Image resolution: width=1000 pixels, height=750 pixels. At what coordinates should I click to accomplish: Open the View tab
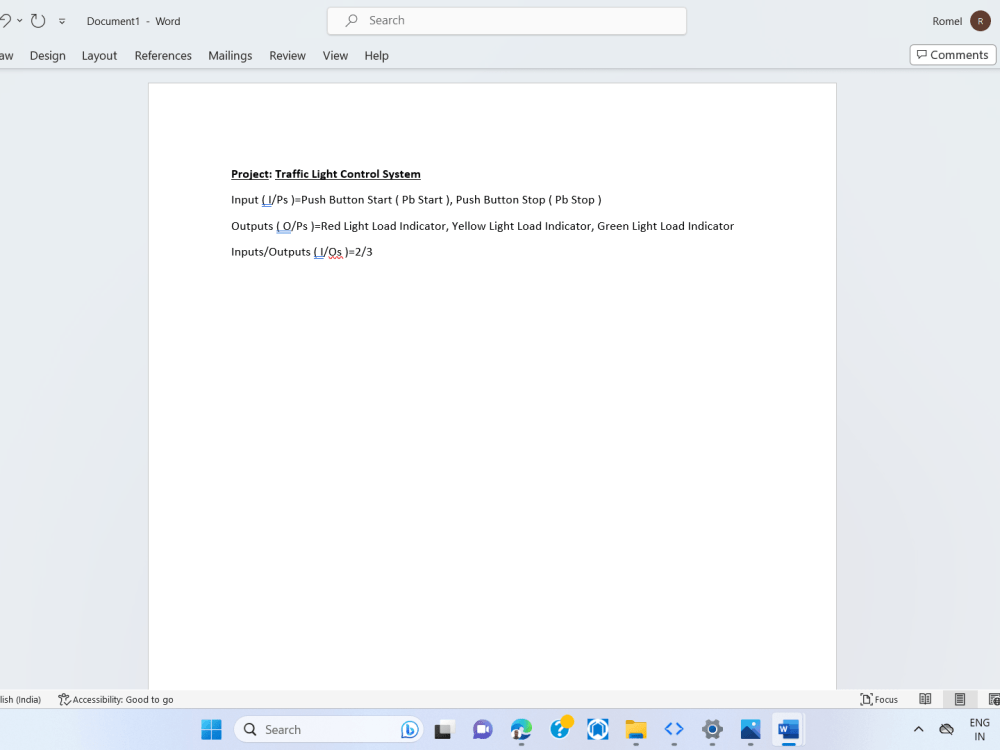[x=335, y=55]
